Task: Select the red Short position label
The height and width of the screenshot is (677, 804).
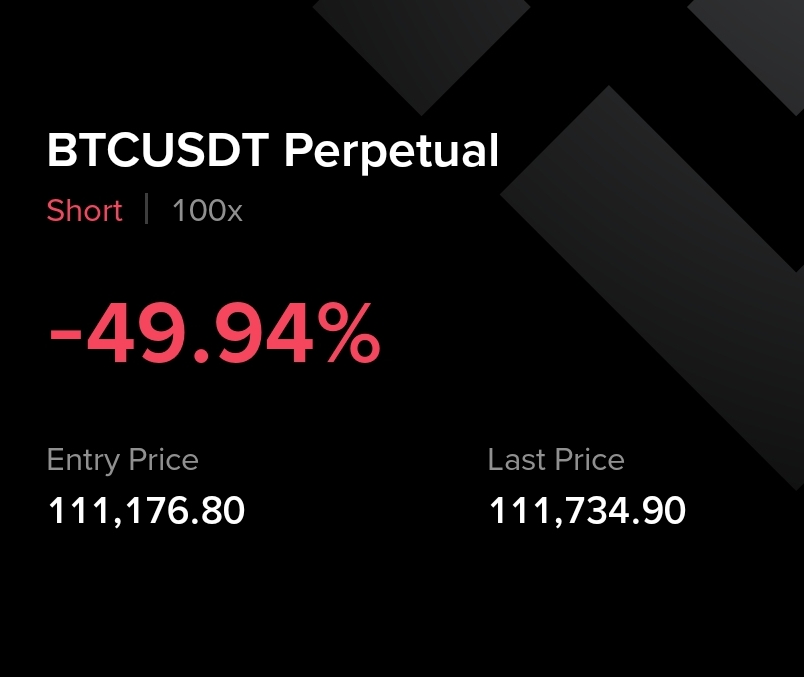Action: click(85, 211)
